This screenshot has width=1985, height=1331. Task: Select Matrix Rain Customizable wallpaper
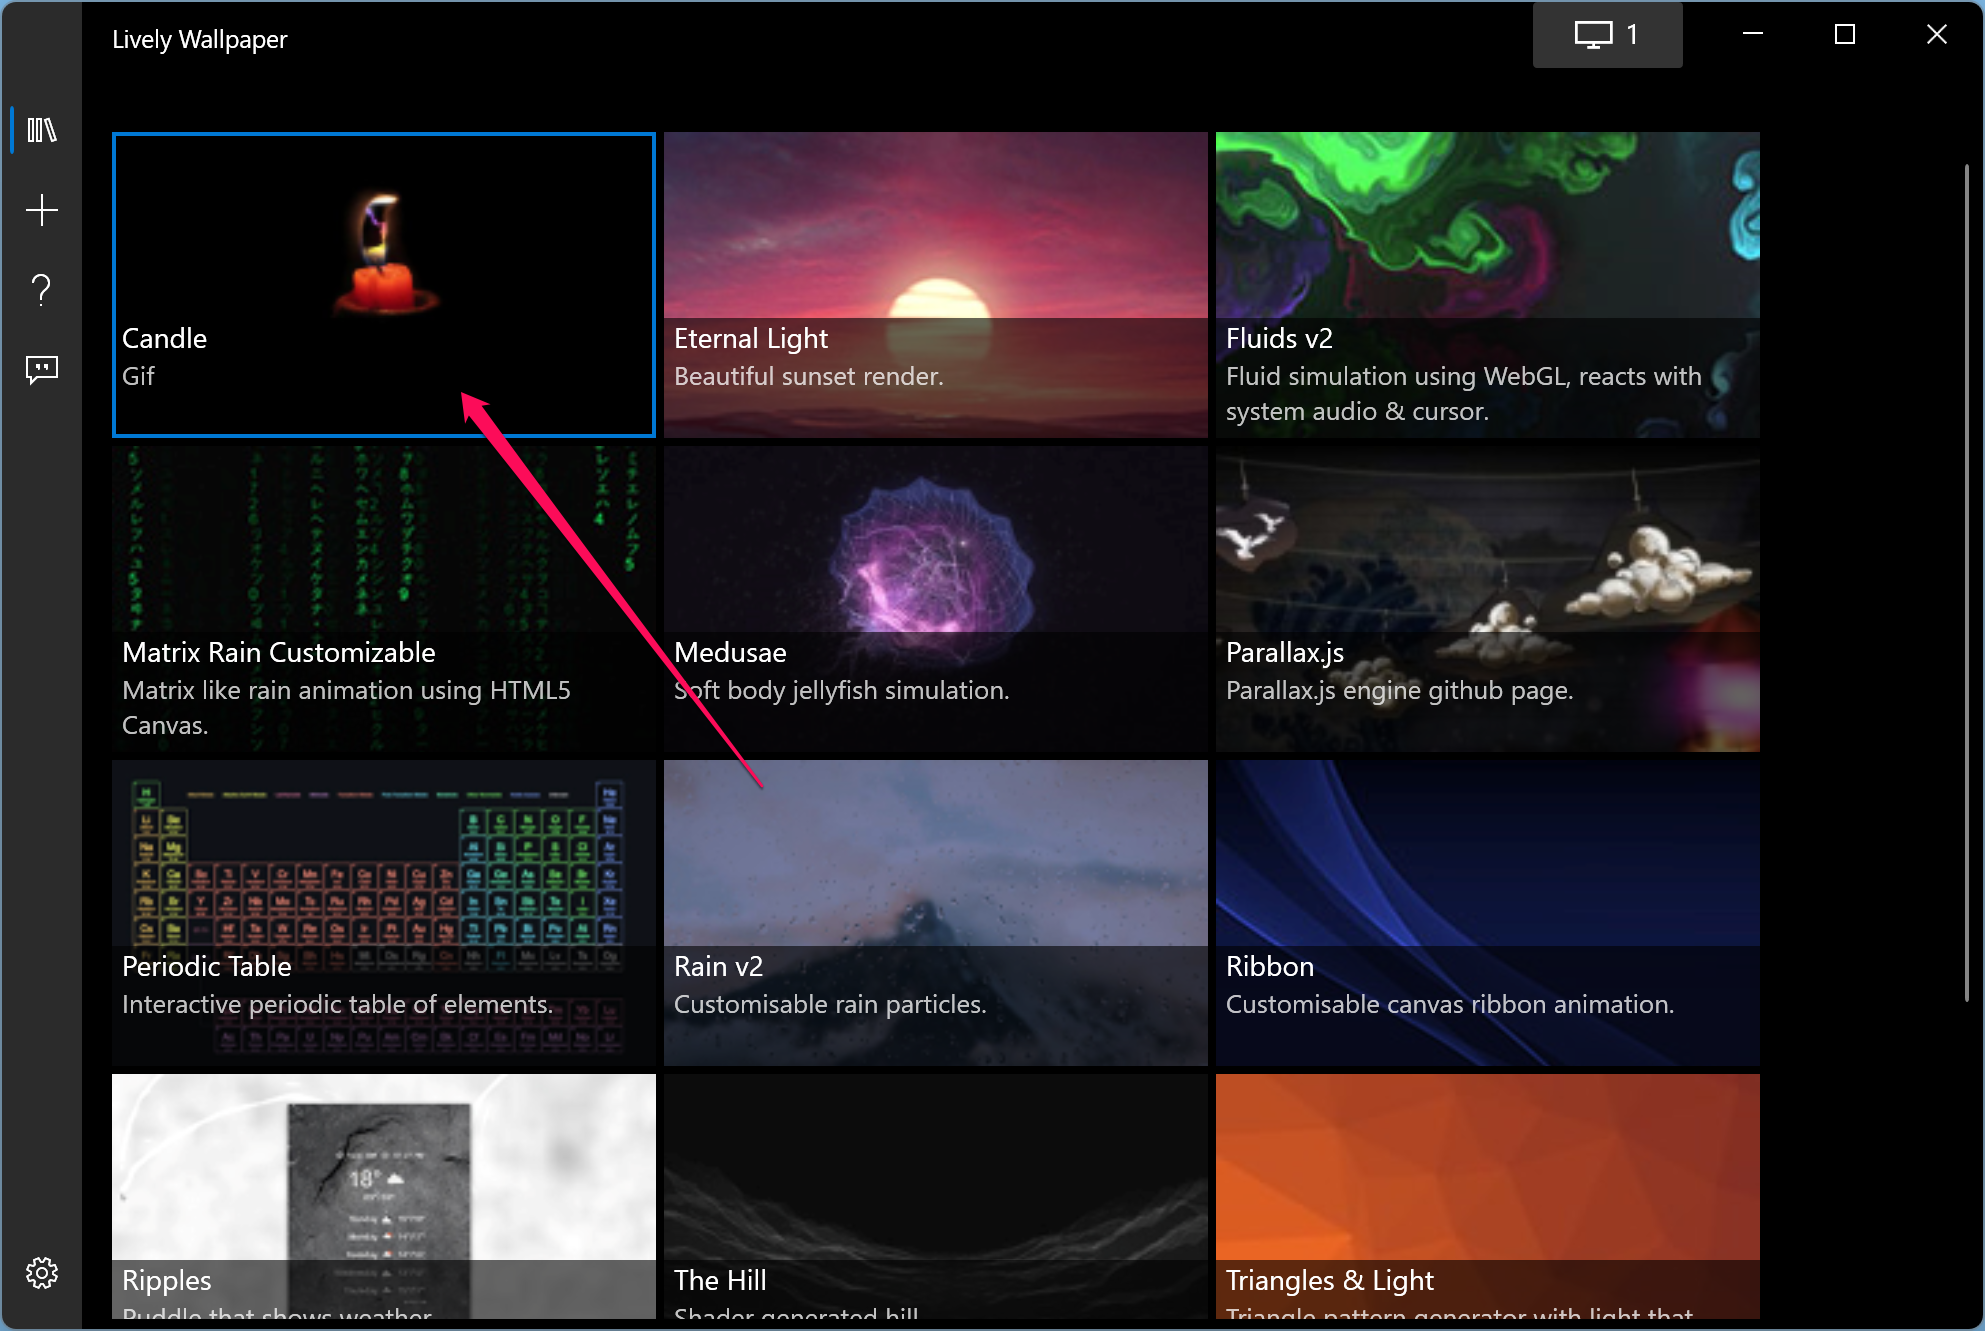click(384, 599)
